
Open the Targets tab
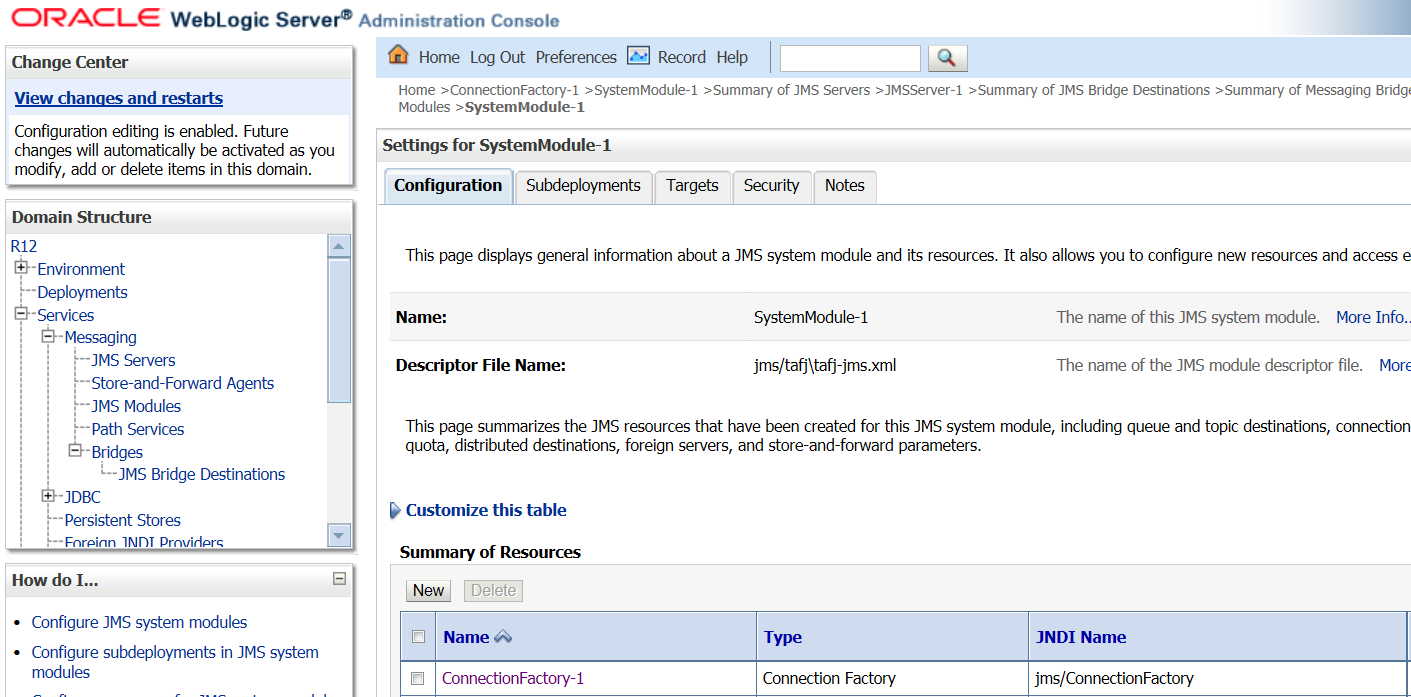tap(692, 186)
